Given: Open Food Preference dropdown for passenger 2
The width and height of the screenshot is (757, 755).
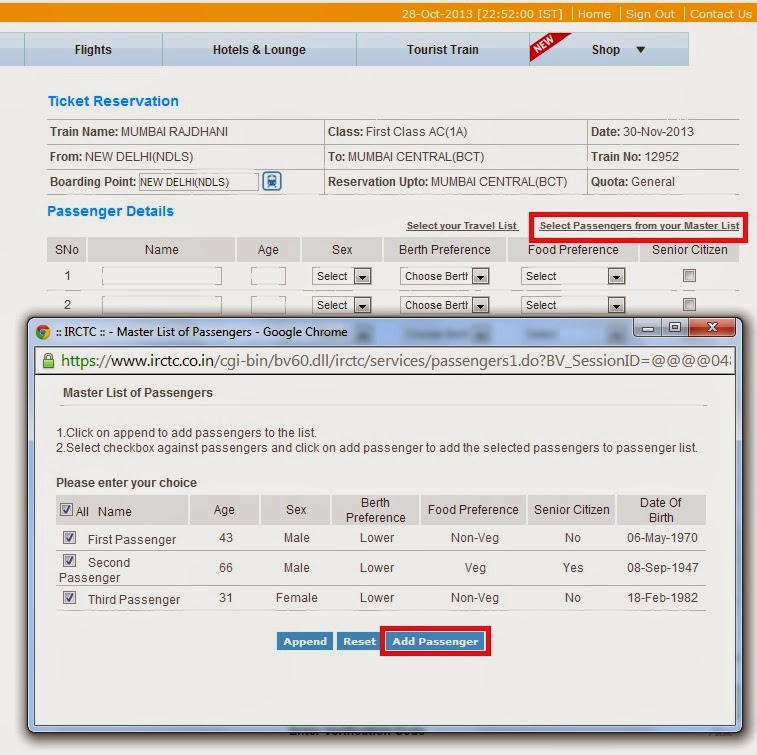Looking at the screenshot, I should [x=573, y=305].
